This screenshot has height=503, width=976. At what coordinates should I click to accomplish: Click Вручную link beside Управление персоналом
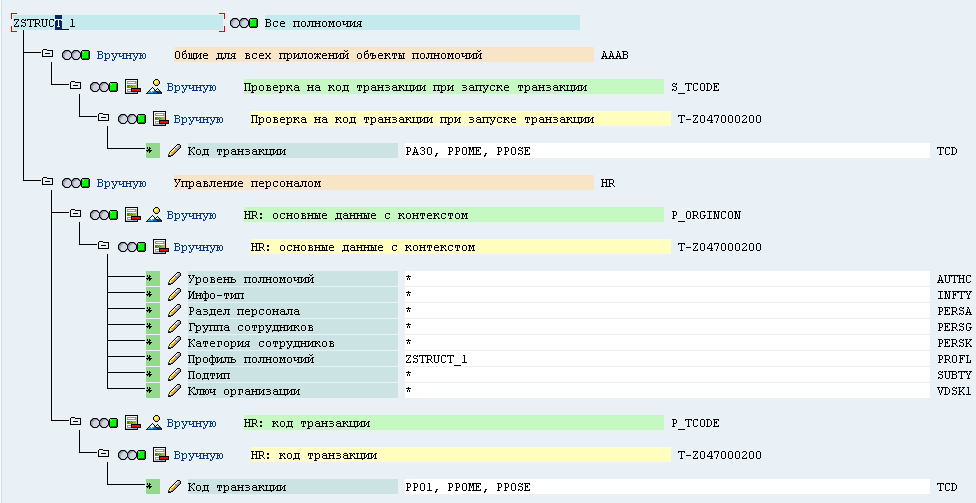121,183
